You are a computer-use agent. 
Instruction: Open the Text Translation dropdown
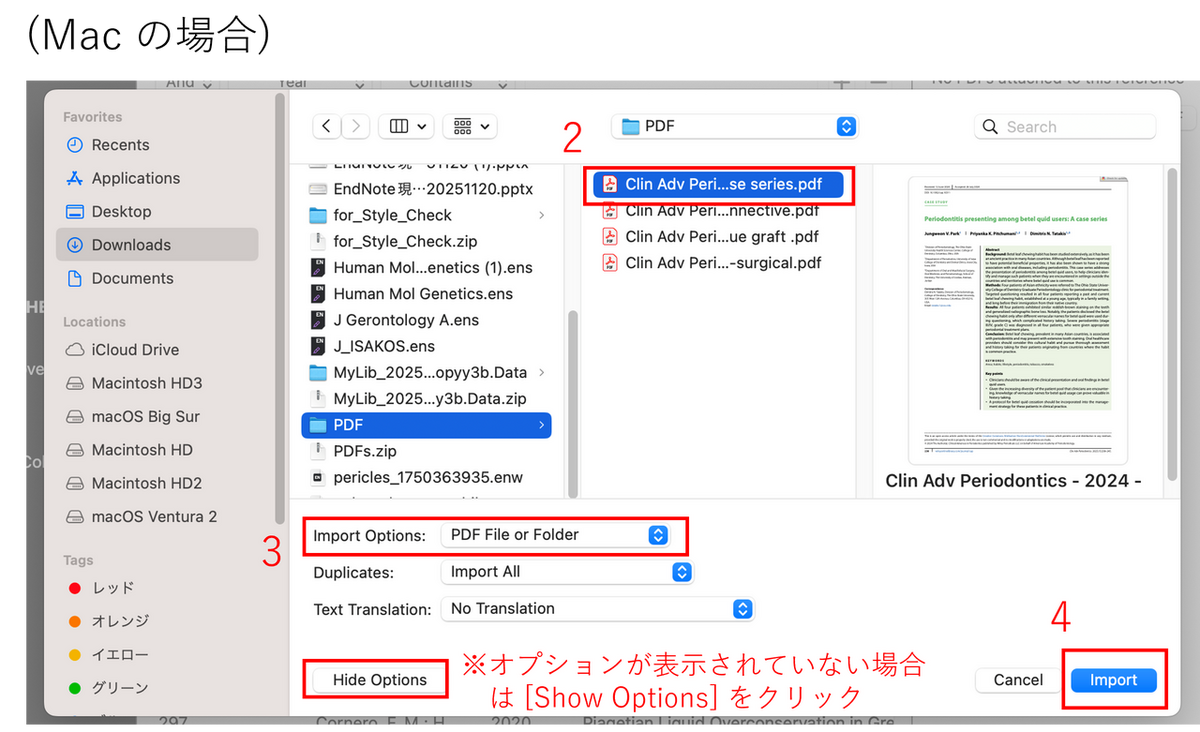point(596,608)
